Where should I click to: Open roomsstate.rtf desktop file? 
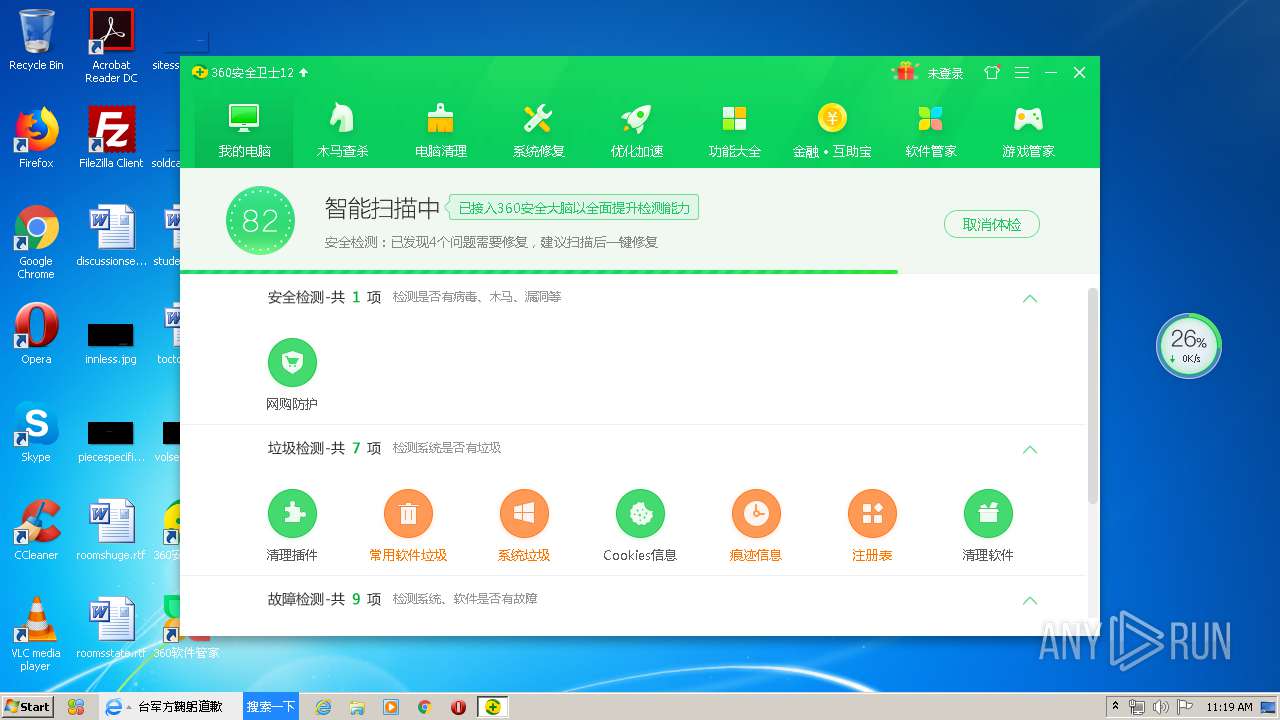[111, 628]
